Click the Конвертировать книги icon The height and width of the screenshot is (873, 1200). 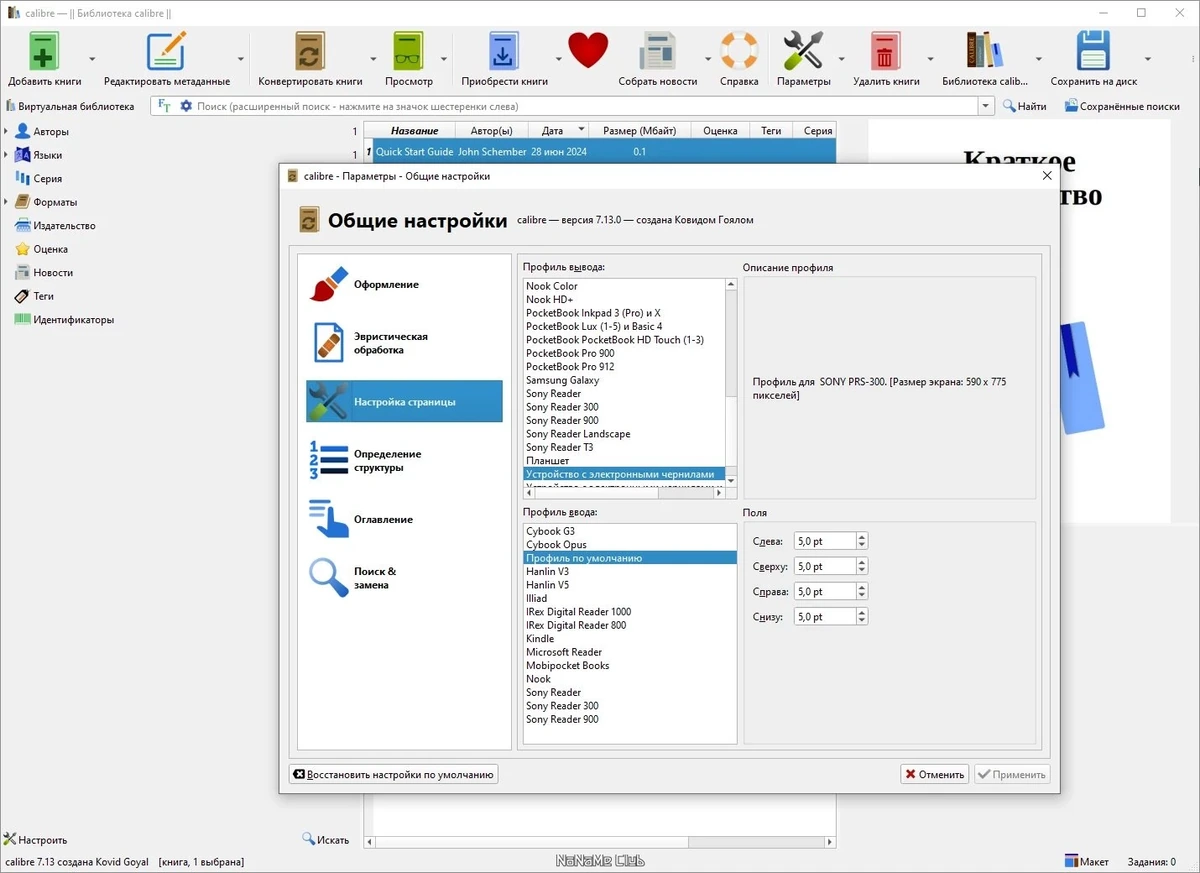(310, 52)
